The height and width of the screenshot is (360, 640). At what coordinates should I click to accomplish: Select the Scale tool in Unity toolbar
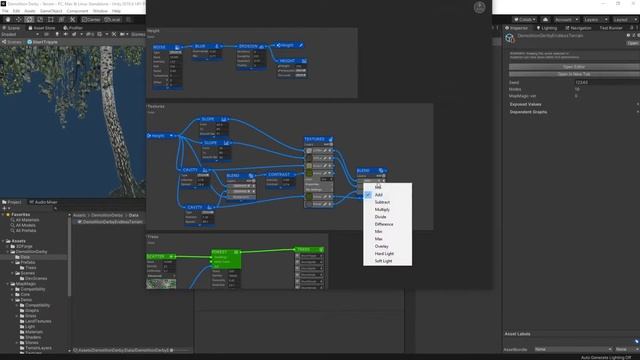click(40, 20)
